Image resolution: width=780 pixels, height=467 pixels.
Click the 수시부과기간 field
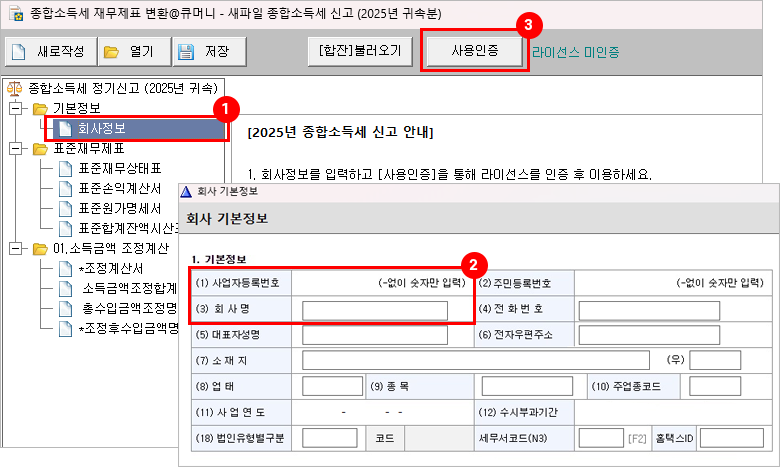(673, 412)
